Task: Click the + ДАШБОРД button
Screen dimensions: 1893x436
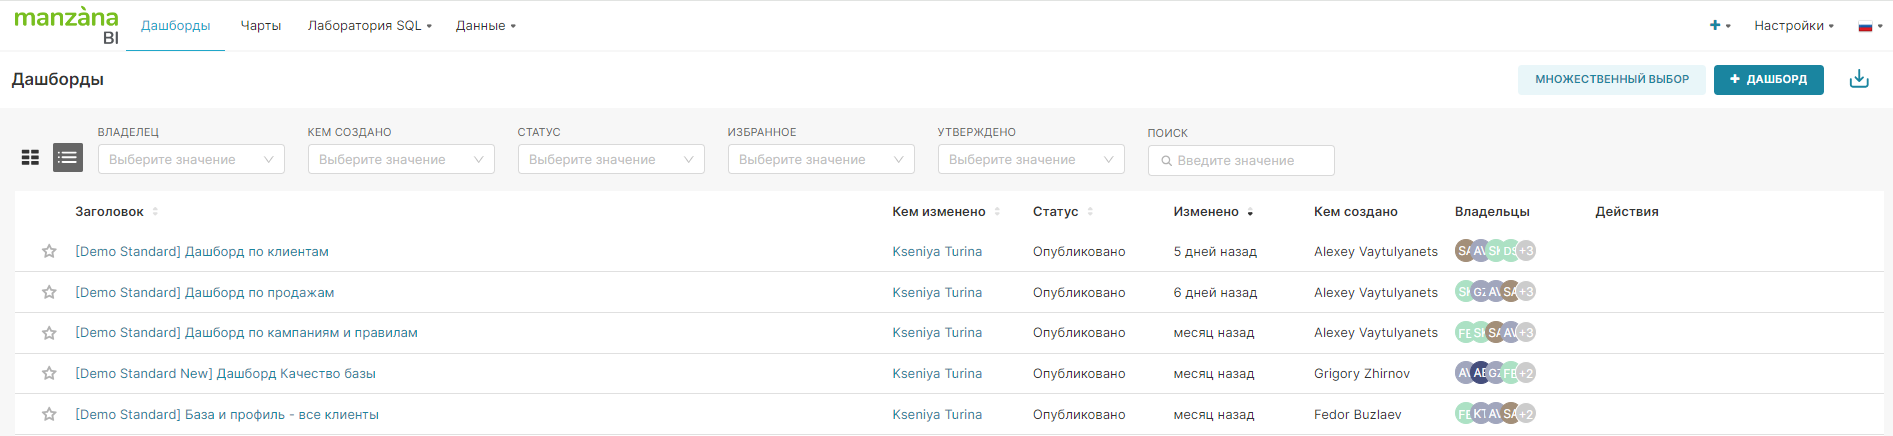Action: coord(1768,79)
